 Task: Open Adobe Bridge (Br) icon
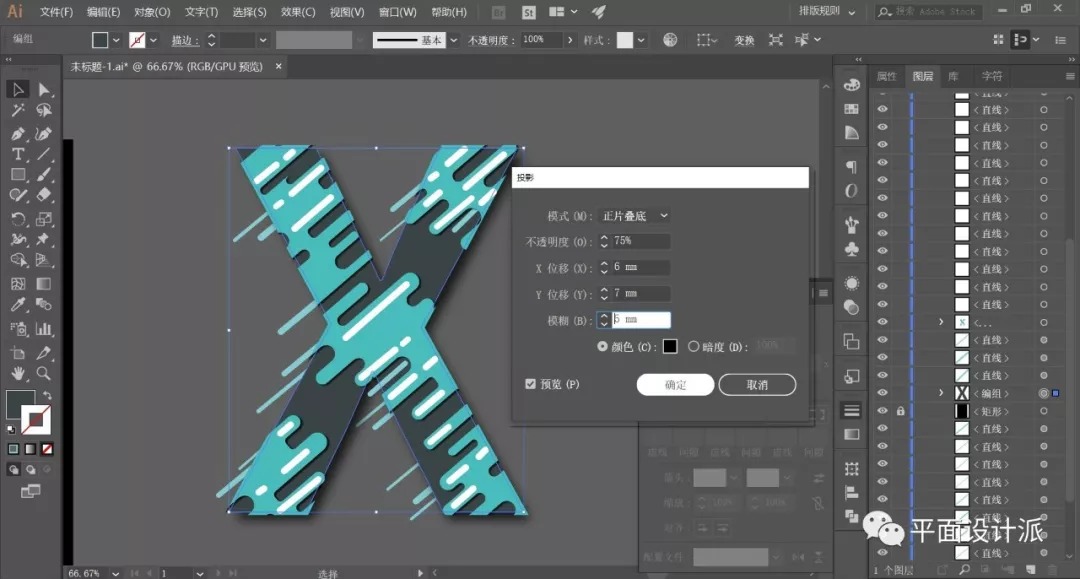click(x=498, y=12)
